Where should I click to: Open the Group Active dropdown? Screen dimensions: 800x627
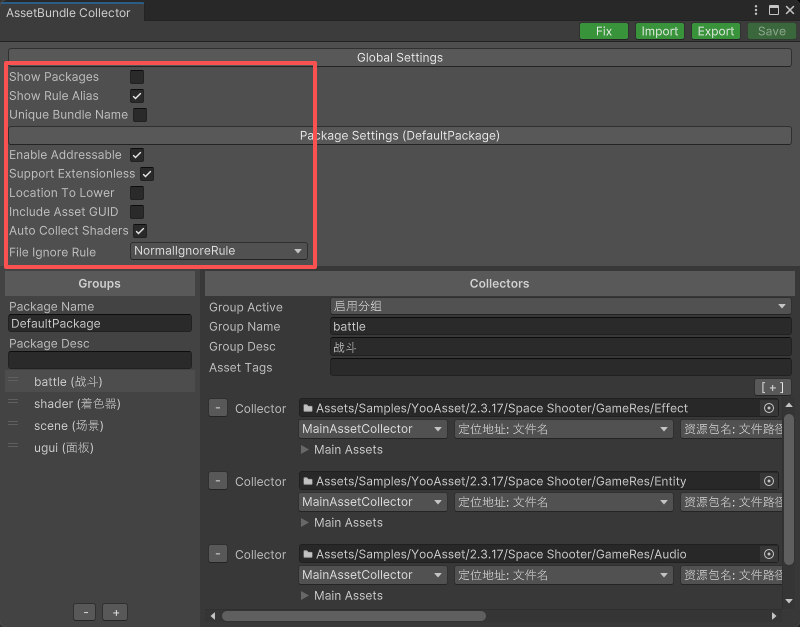(561, 306)
